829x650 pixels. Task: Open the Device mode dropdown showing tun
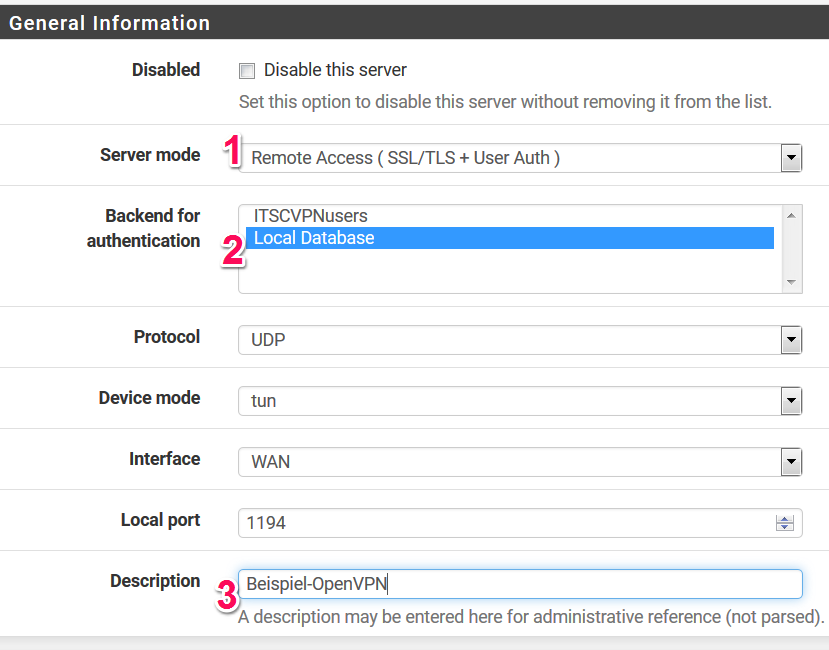pyautogui.click(x=520, y=401)
